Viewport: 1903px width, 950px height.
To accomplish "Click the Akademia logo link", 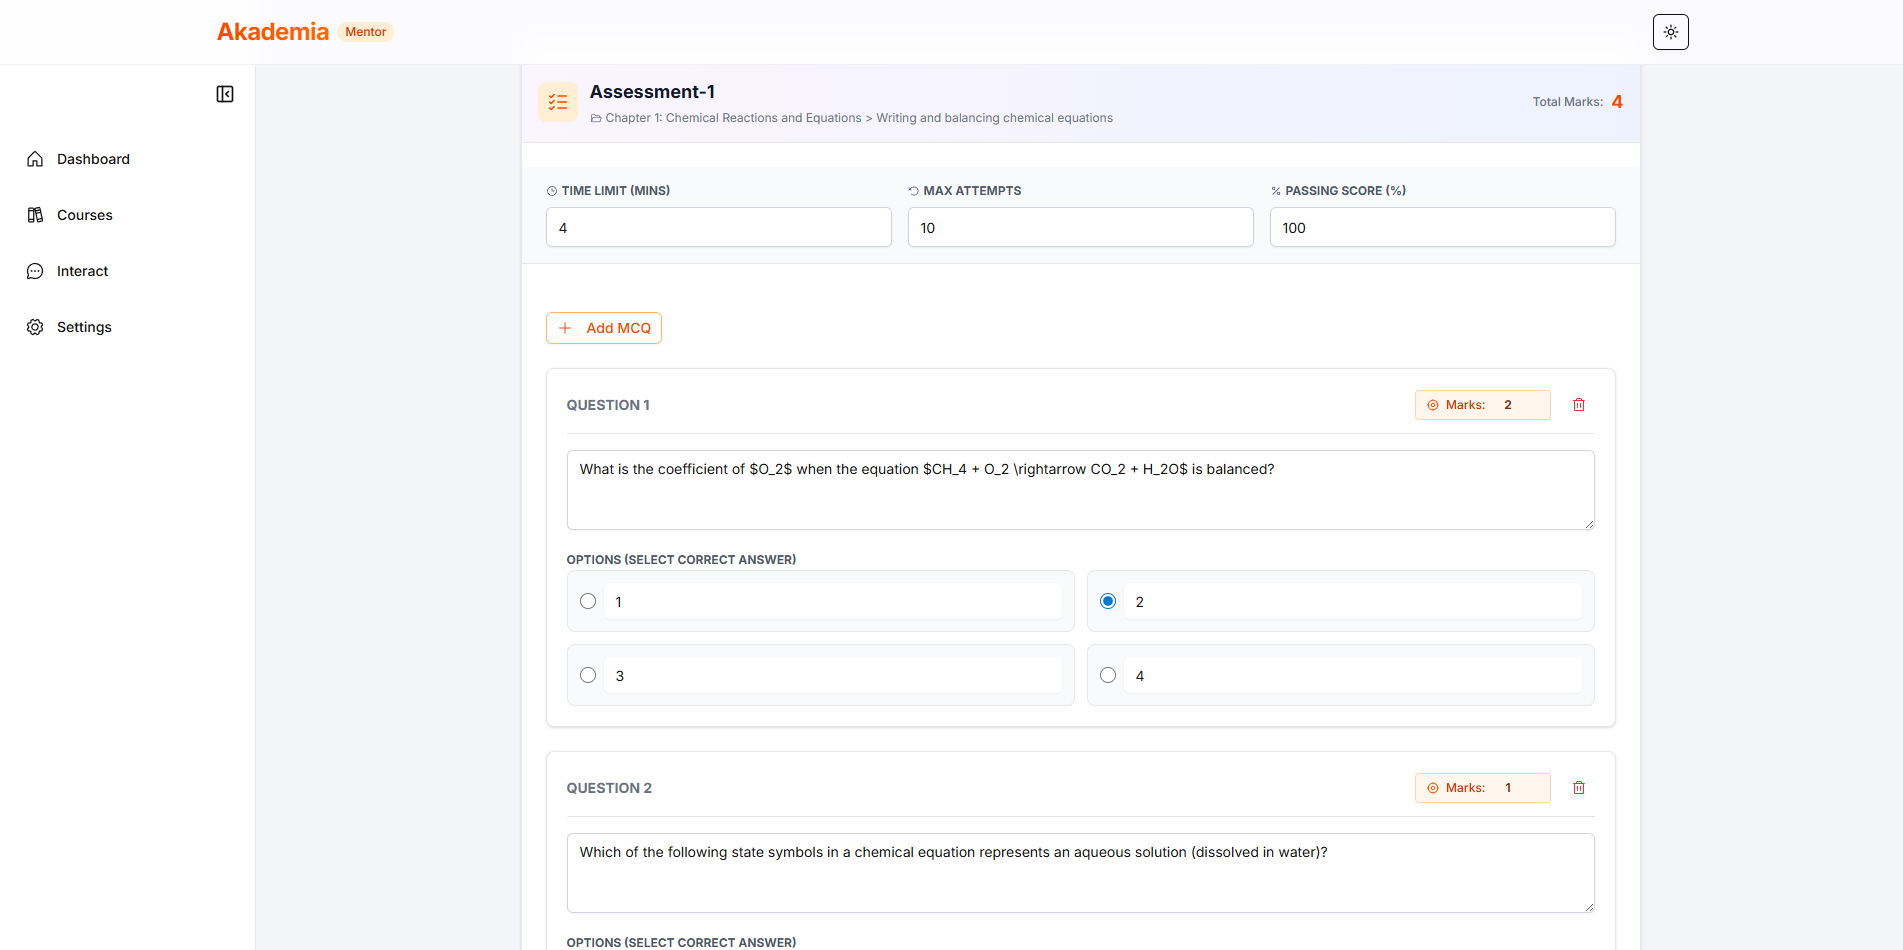I will pyautogui.click(x=273, y=32).
